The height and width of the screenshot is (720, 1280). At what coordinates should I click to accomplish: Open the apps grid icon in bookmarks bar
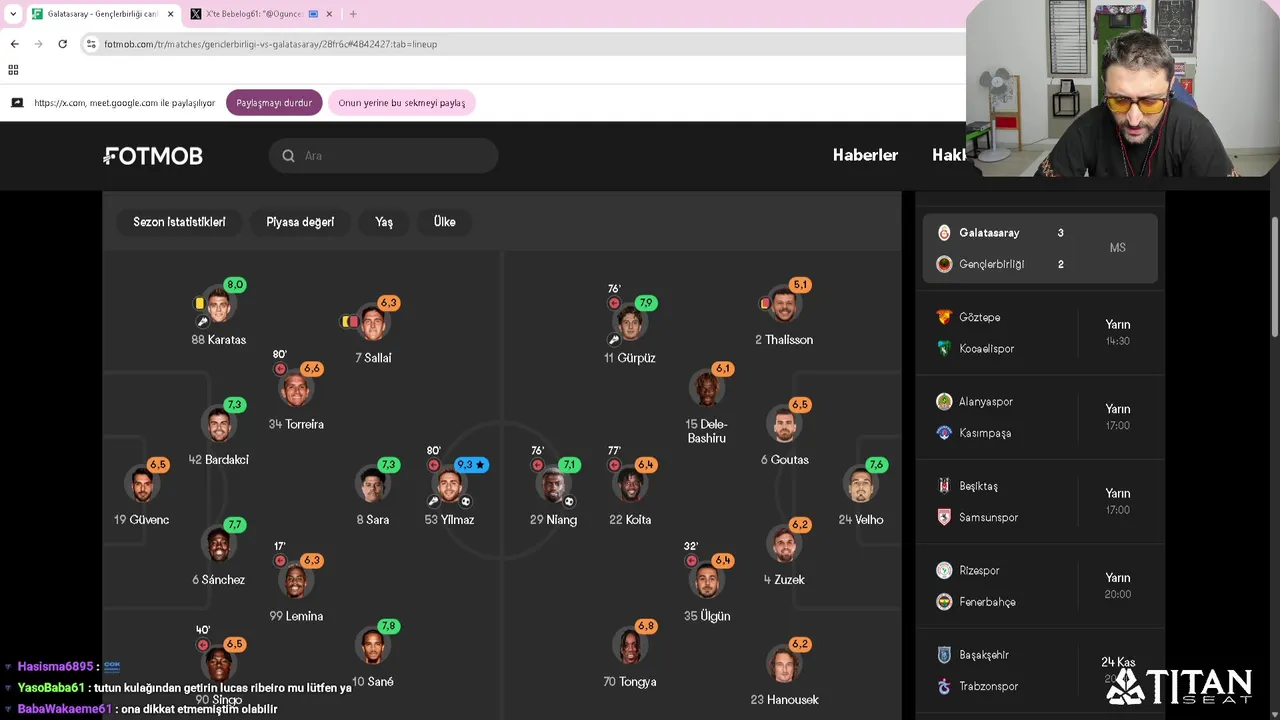[13, 70]
